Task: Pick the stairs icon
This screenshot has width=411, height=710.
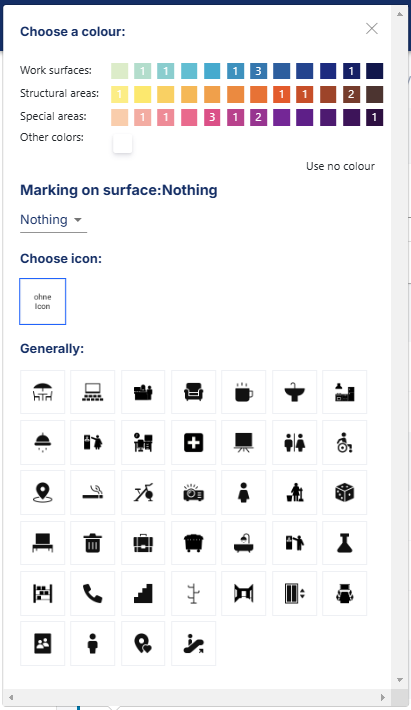Action: coord(143,594)
